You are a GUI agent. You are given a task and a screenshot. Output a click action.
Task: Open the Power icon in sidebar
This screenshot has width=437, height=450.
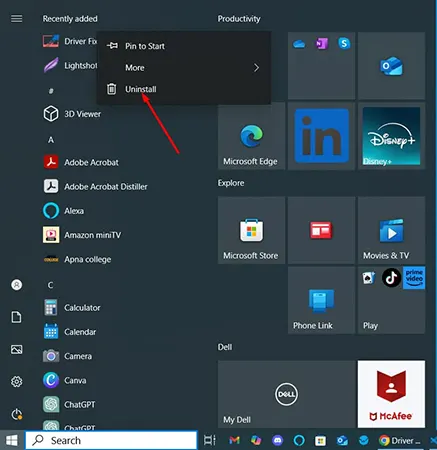tap(17, 414)
